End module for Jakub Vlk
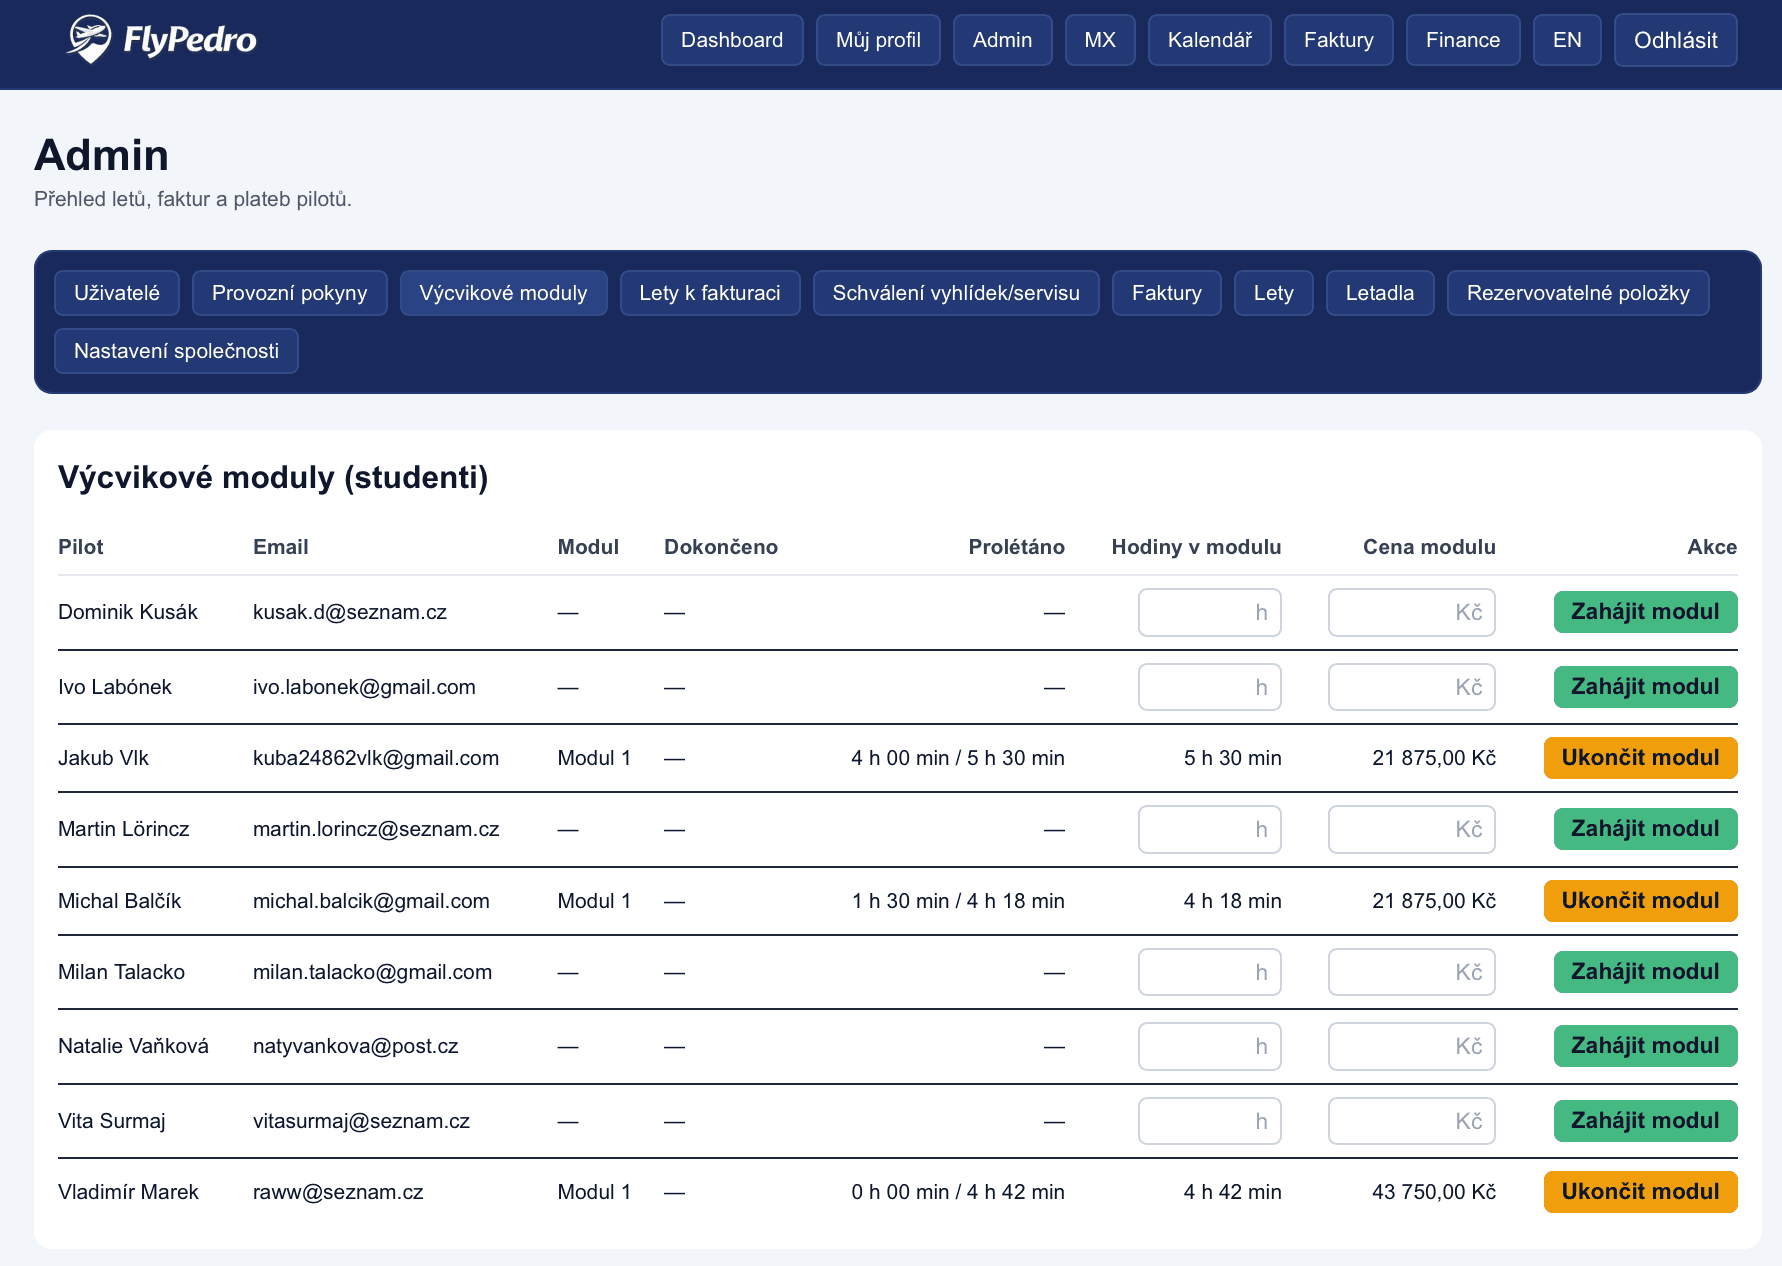This screenshot has height=1266, width=1782. coord(1640,758)
